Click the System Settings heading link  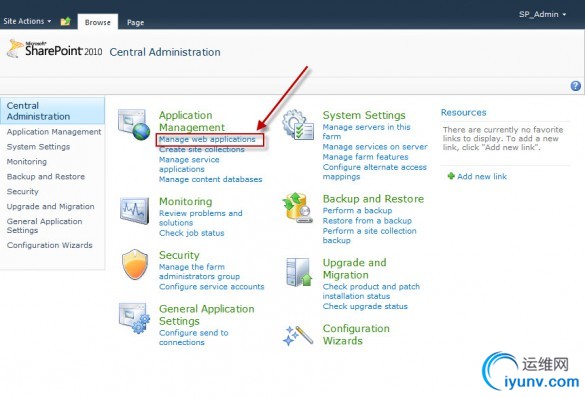tap(364, 115)
